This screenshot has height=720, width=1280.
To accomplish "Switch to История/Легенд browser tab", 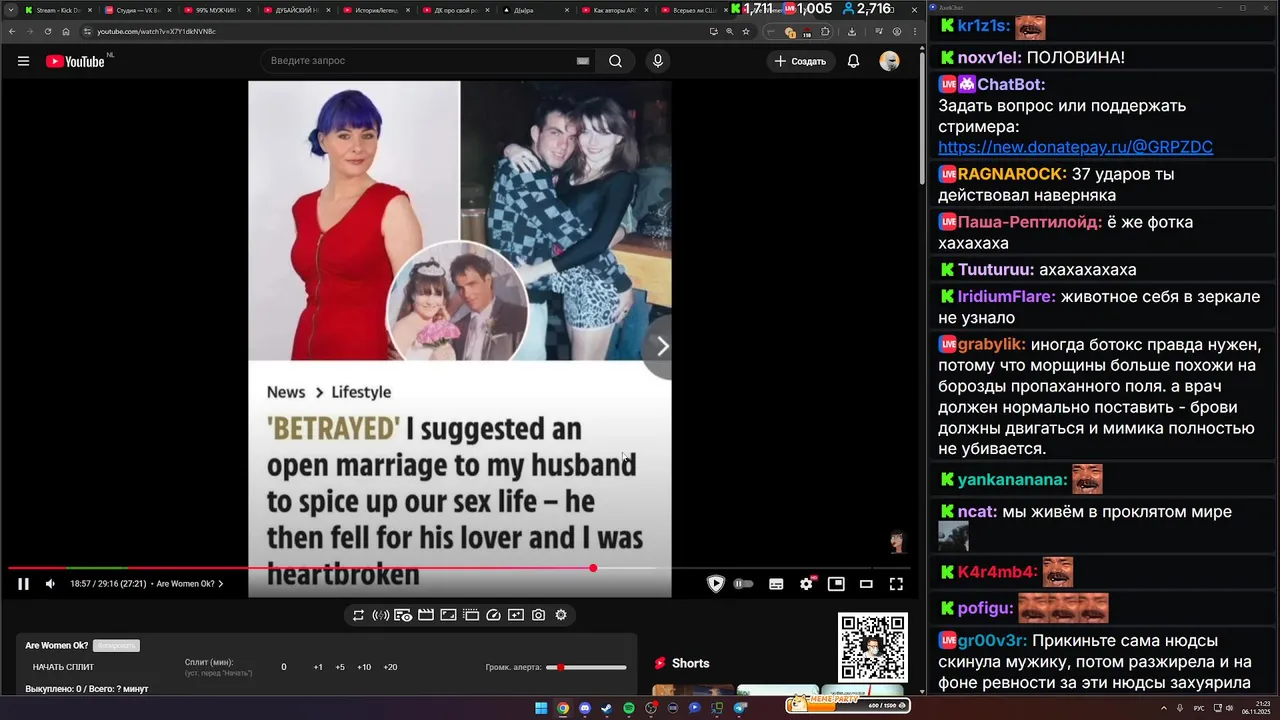I will point(376,10).
